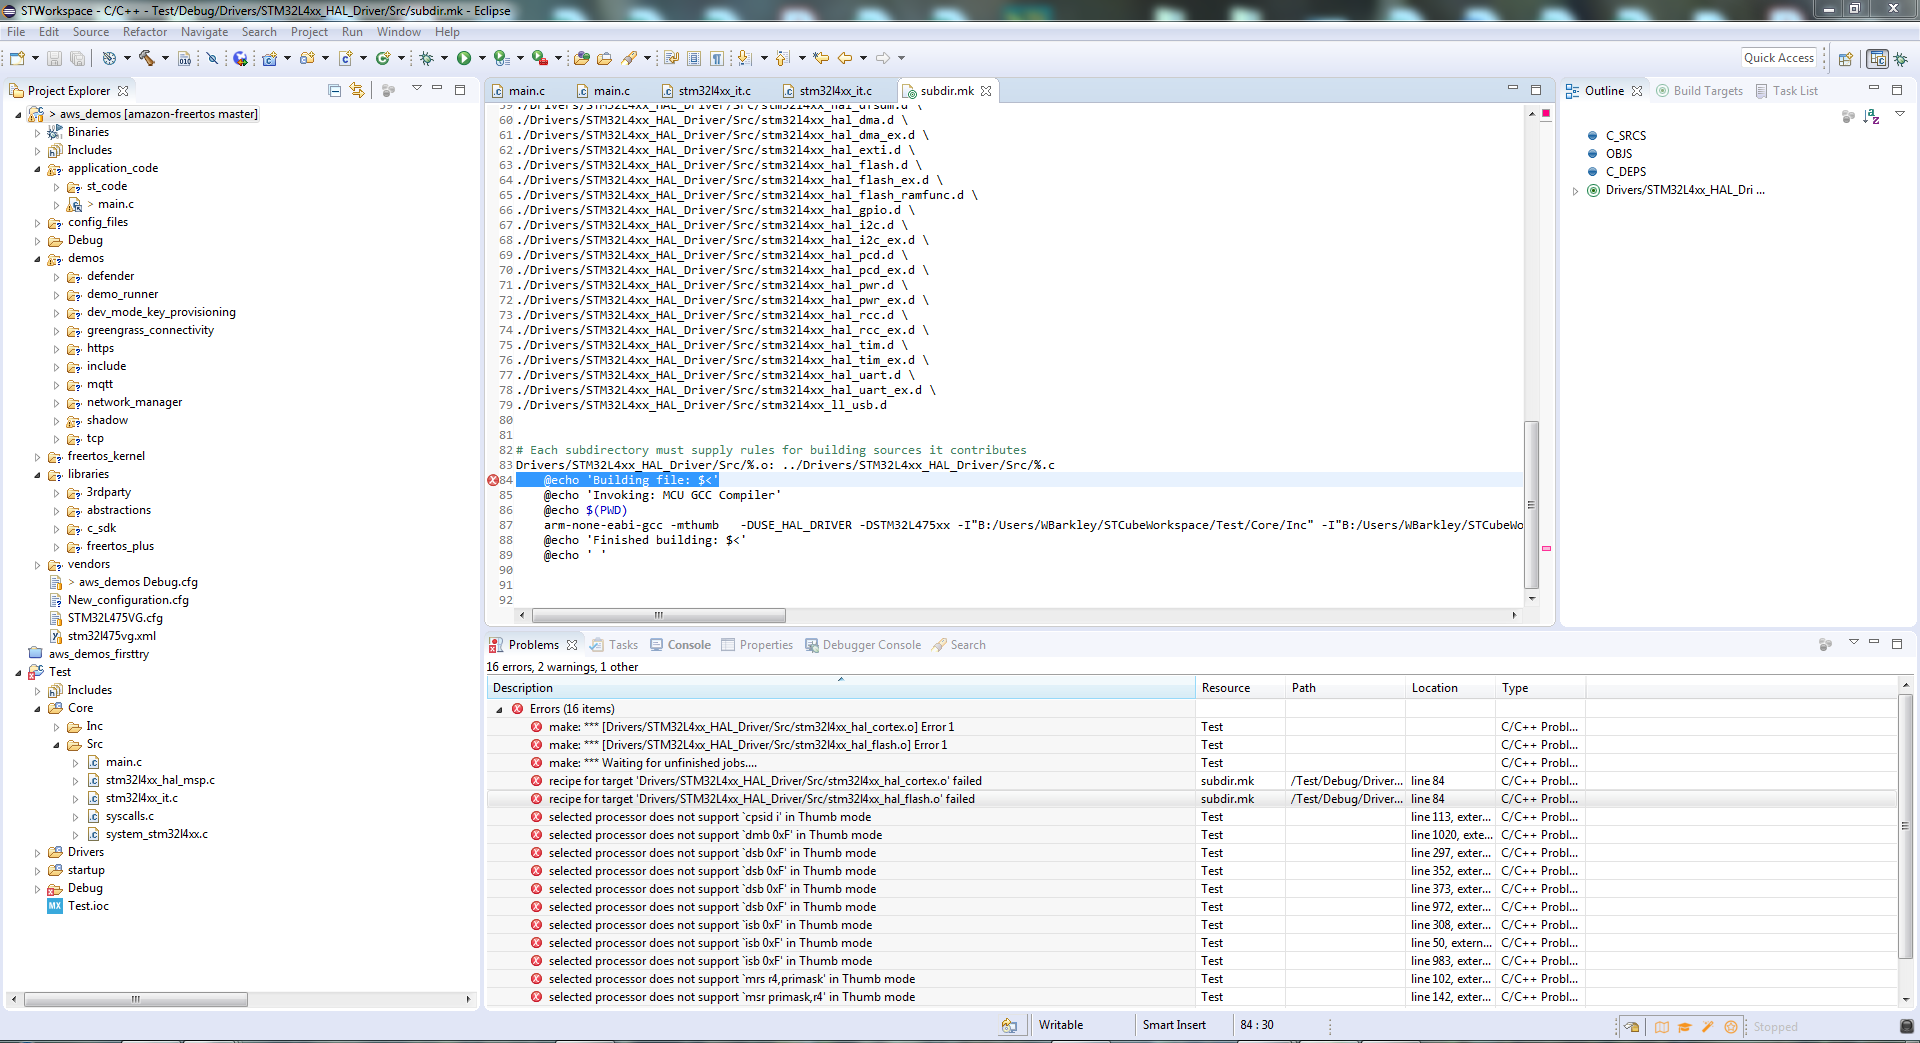Click the Build hammer icon in toolbar

[146, 58]
